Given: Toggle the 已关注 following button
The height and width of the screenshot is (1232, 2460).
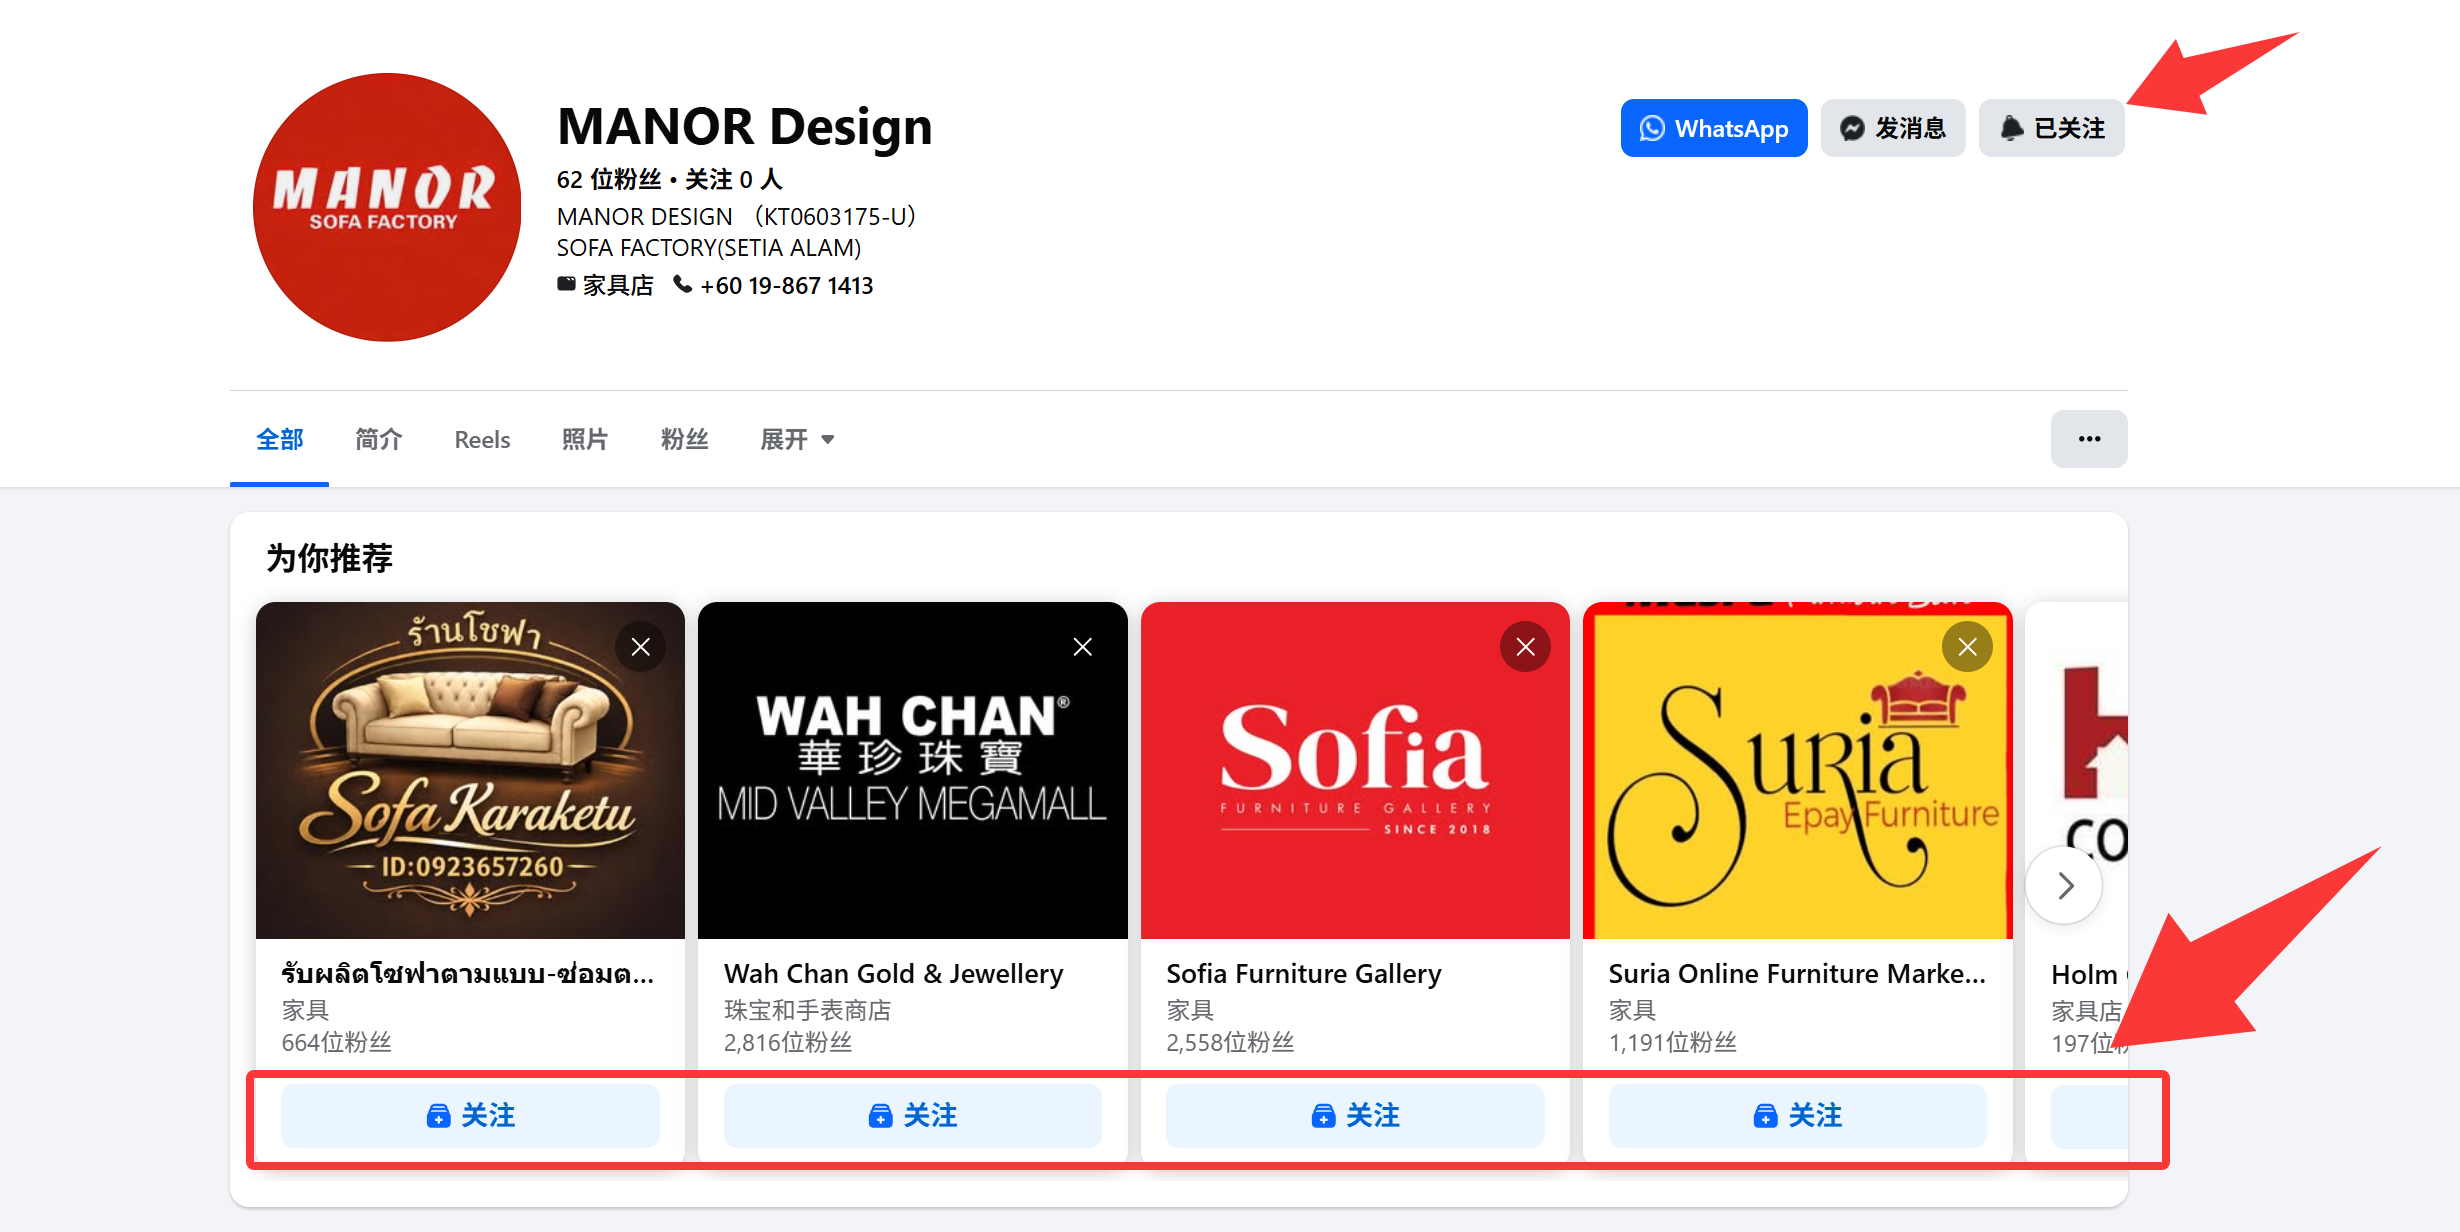Looking at the screenshot, I should point(2051,128).
